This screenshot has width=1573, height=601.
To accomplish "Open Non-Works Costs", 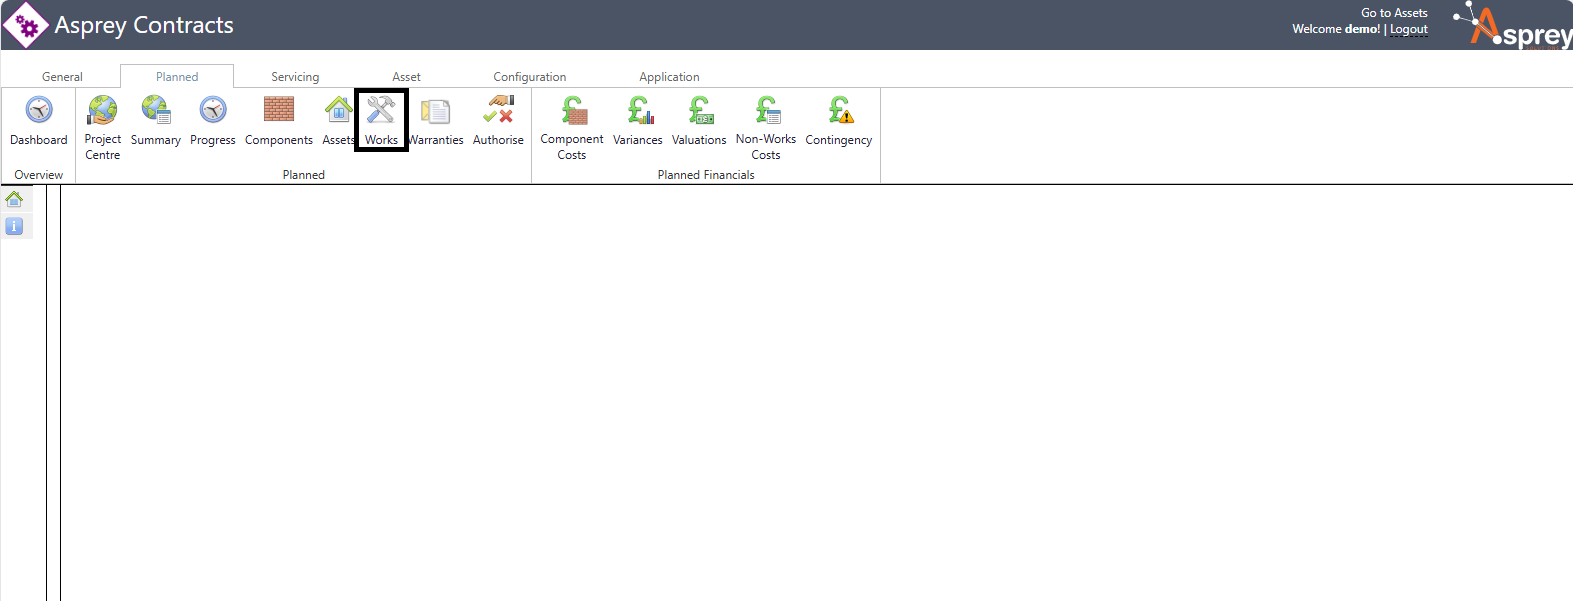I will [x=766, y=110].
